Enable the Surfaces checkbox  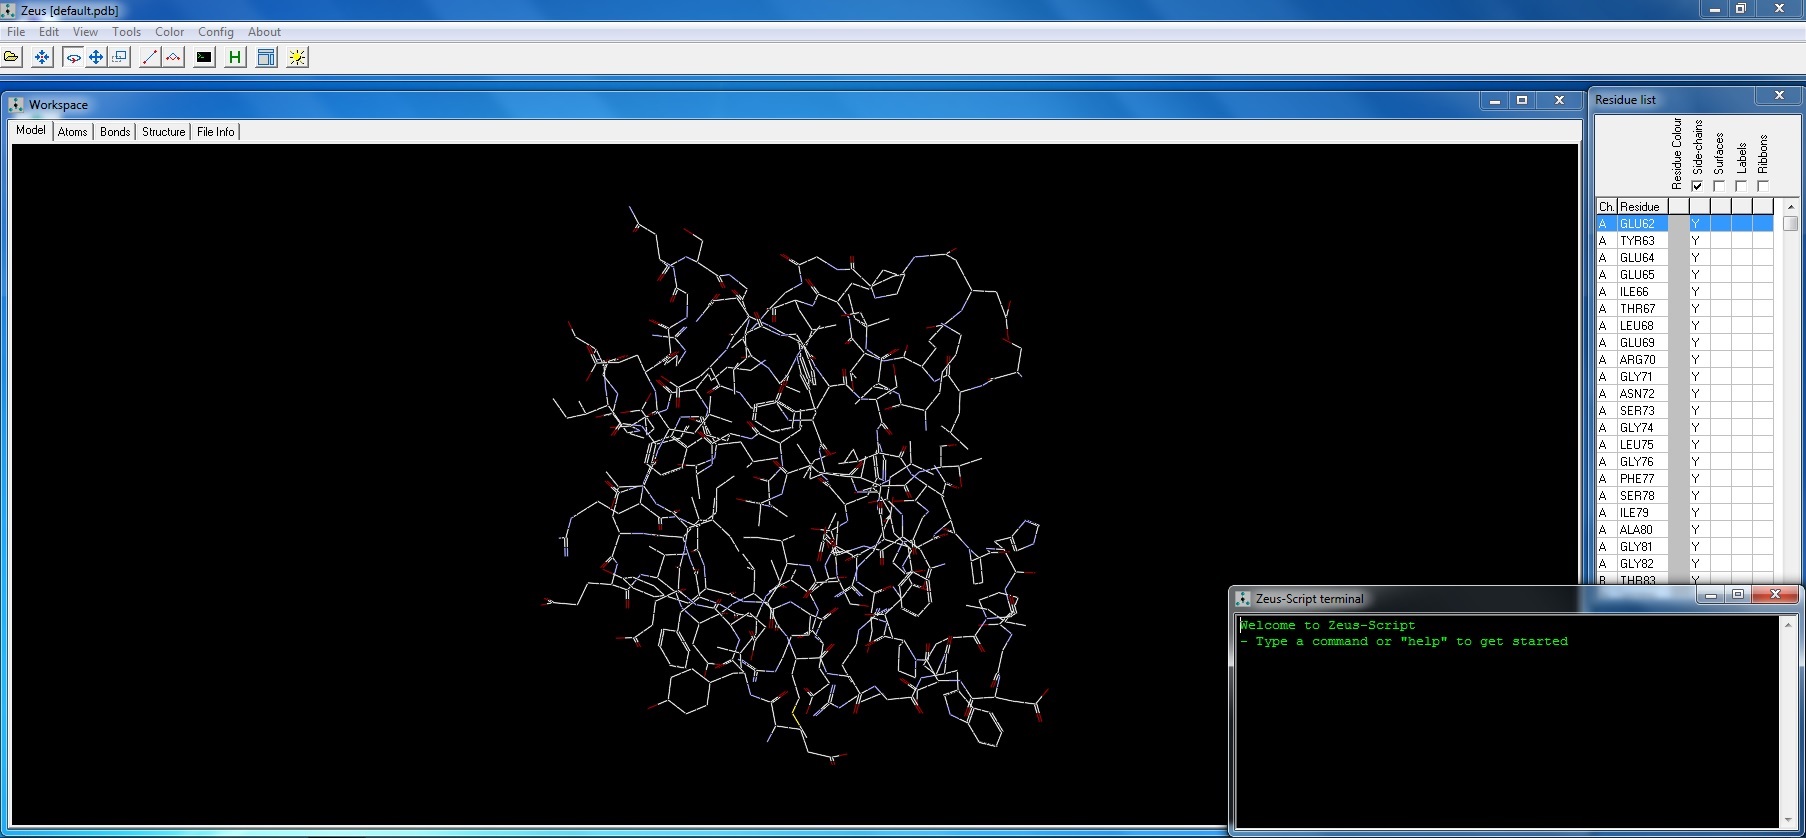click(x=1719, y=186)
